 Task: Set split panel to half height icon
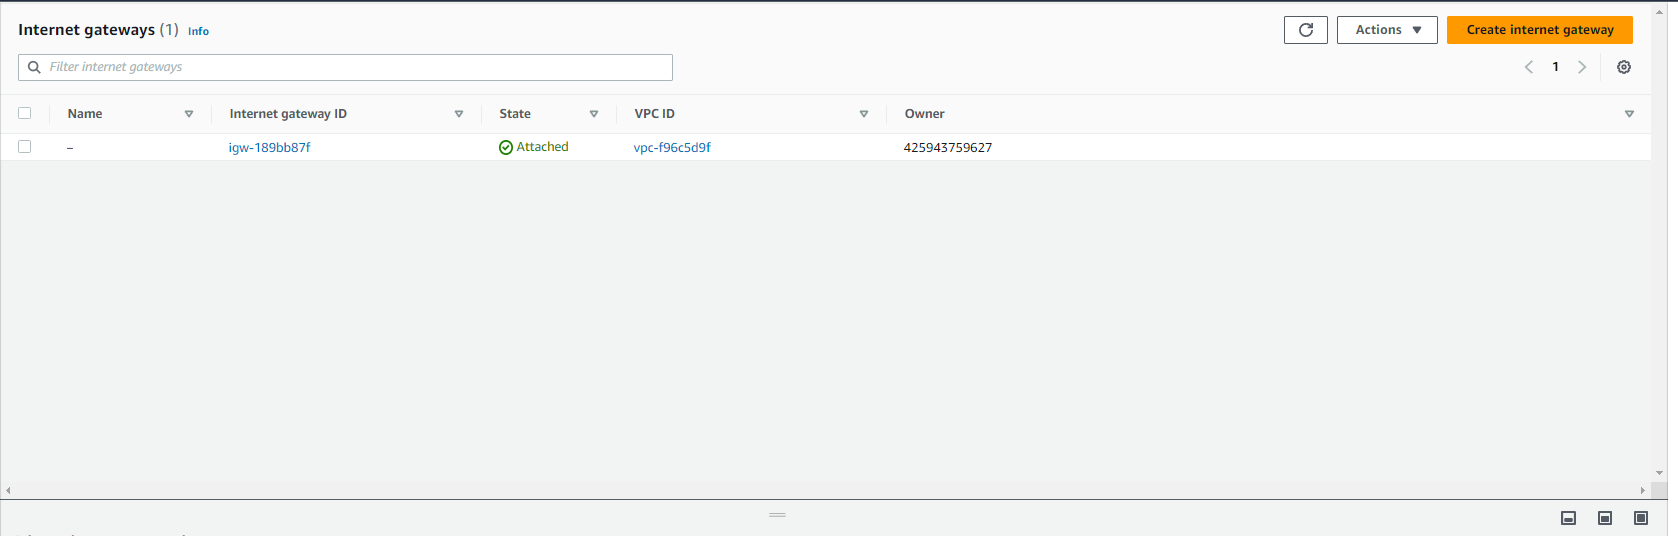click(x=1604, y=518)
